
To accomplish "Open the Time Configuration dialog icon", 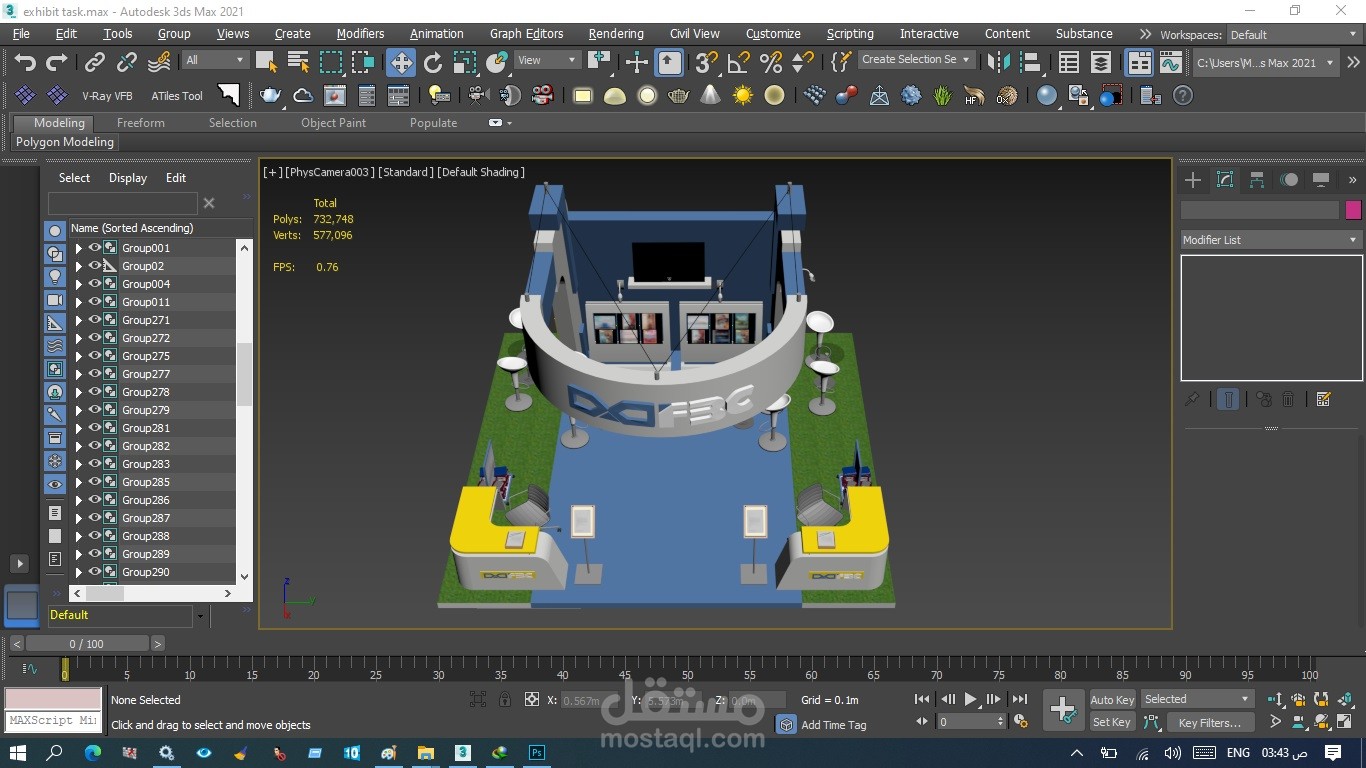I will [x=1020, y=721].
